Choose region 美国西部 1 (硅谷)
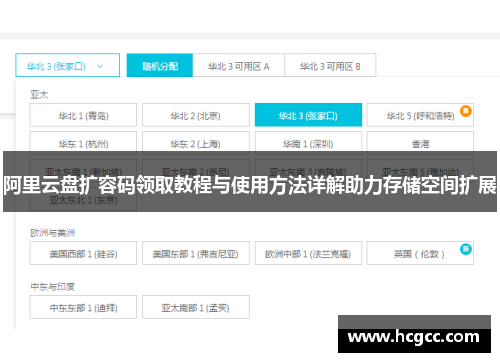 [x=83, y=253]
